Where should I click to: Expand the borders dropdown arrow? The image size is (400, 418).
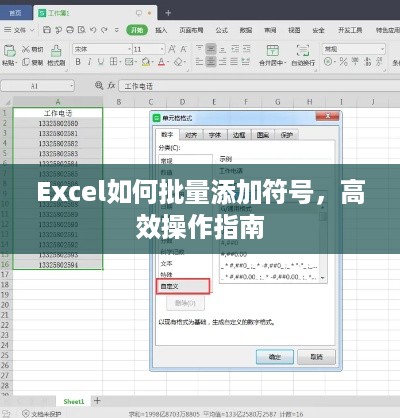coord(120,62)
